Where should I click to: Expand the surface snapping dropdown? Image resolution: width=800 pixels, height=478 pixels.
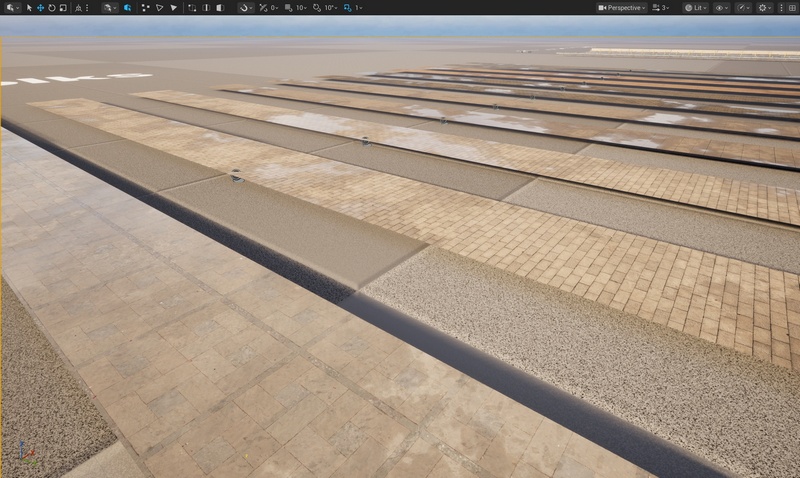(246, 7)
